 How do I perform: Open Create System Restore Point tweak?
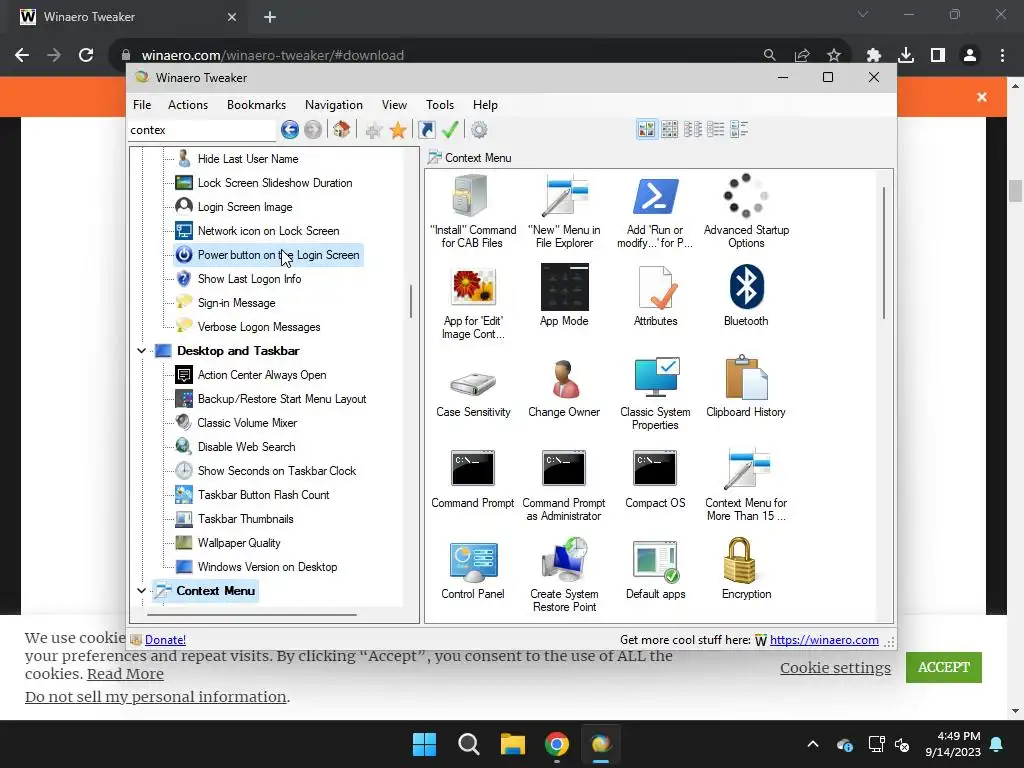coord(564,575)
